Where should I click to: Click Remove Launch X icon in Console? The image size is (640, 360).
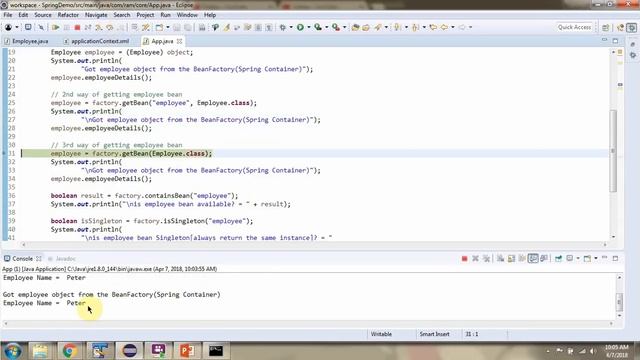coord(476,258)
